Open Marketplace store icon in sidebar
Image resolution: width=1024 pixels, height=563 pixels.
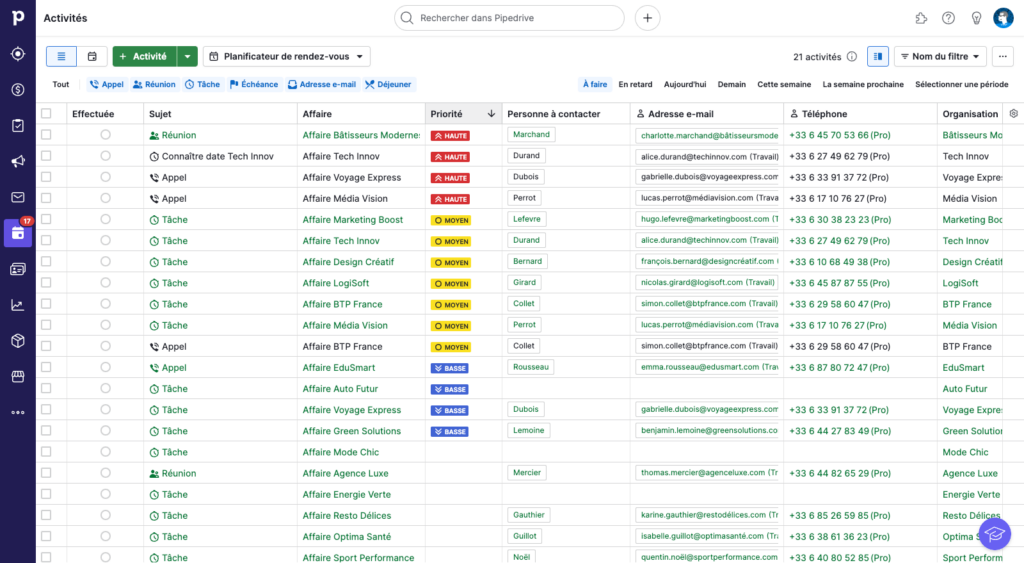18,377
